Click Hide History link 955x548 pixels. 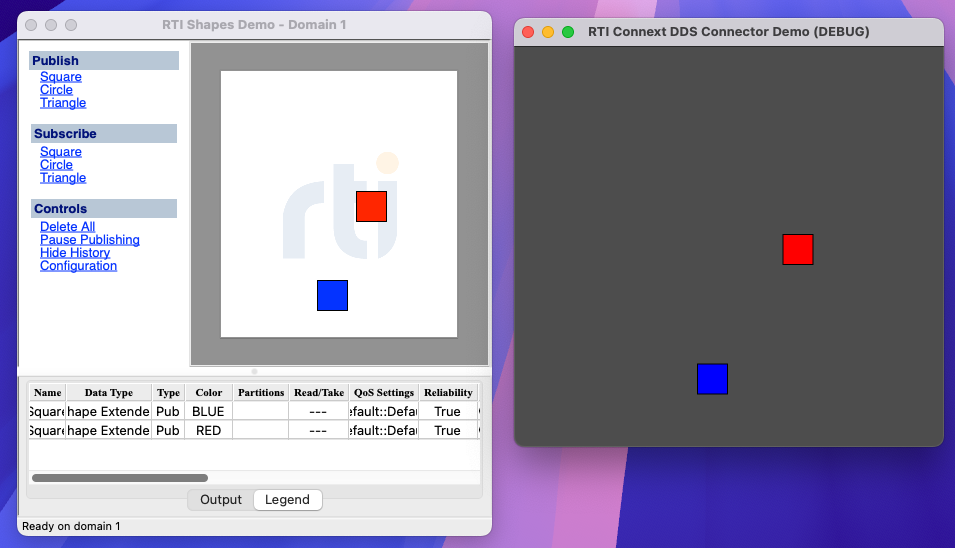pyautogui.click(x=75, y=253)
